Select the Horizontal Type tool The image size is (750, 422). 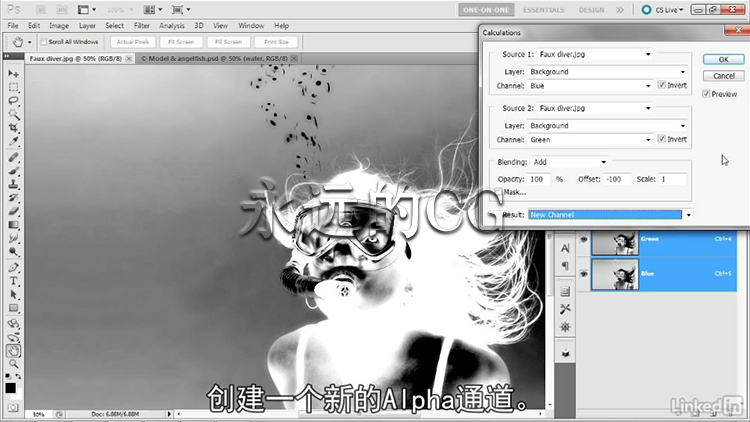[13, 281]
